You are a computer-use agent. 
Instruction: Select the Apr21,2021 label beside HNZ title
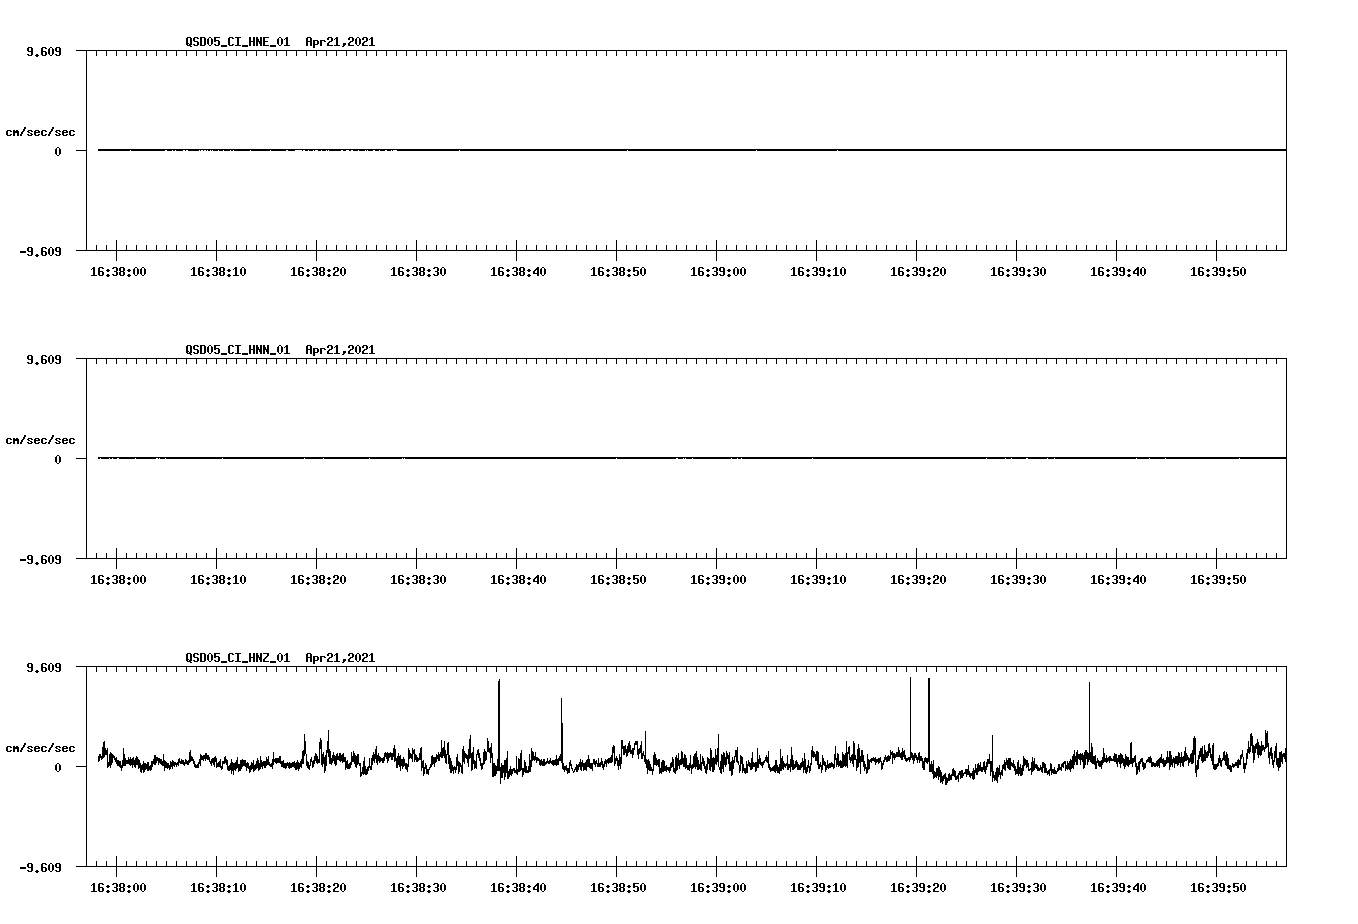click(x=340, y=658)
